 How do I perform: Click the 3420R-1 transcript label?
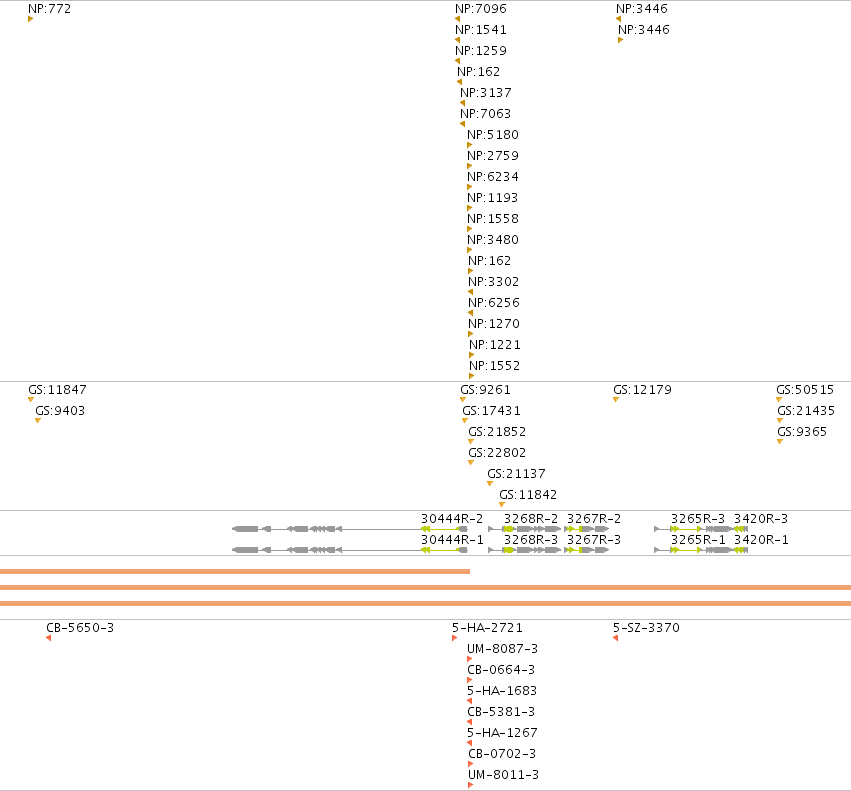click(761, 540)
